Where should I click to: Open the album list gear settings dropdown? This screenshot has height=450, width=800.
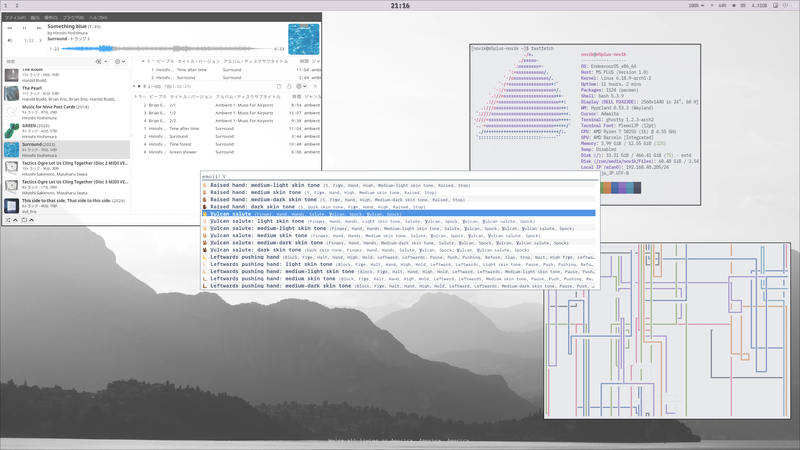(x=121, y=62)
